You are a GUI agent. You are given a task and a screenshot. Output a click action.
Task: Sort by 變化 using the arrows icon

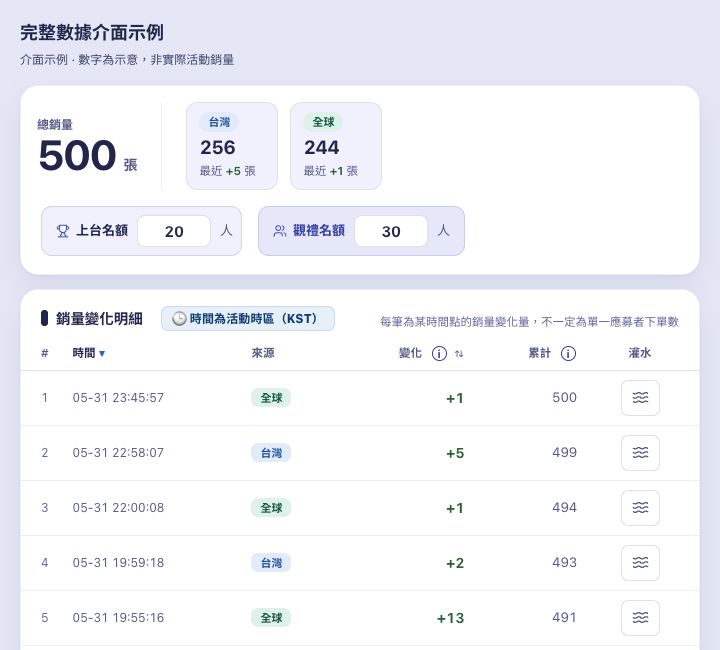[459, 353]
